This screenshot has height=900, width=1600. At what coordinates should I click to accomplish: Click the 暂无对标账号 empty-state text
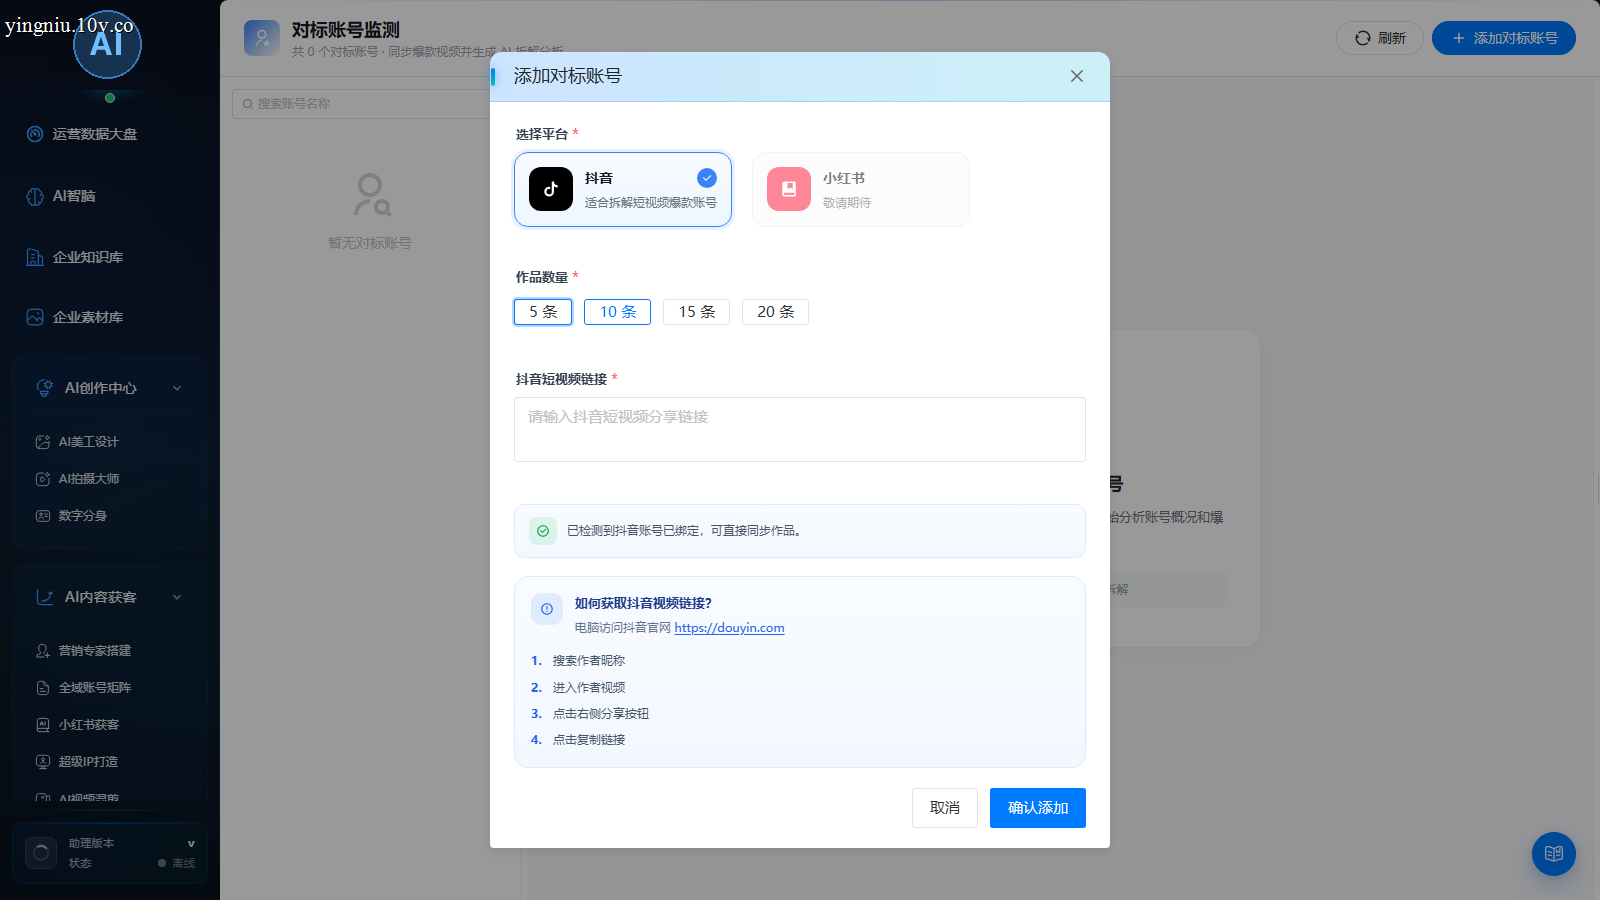pos(370,243)
